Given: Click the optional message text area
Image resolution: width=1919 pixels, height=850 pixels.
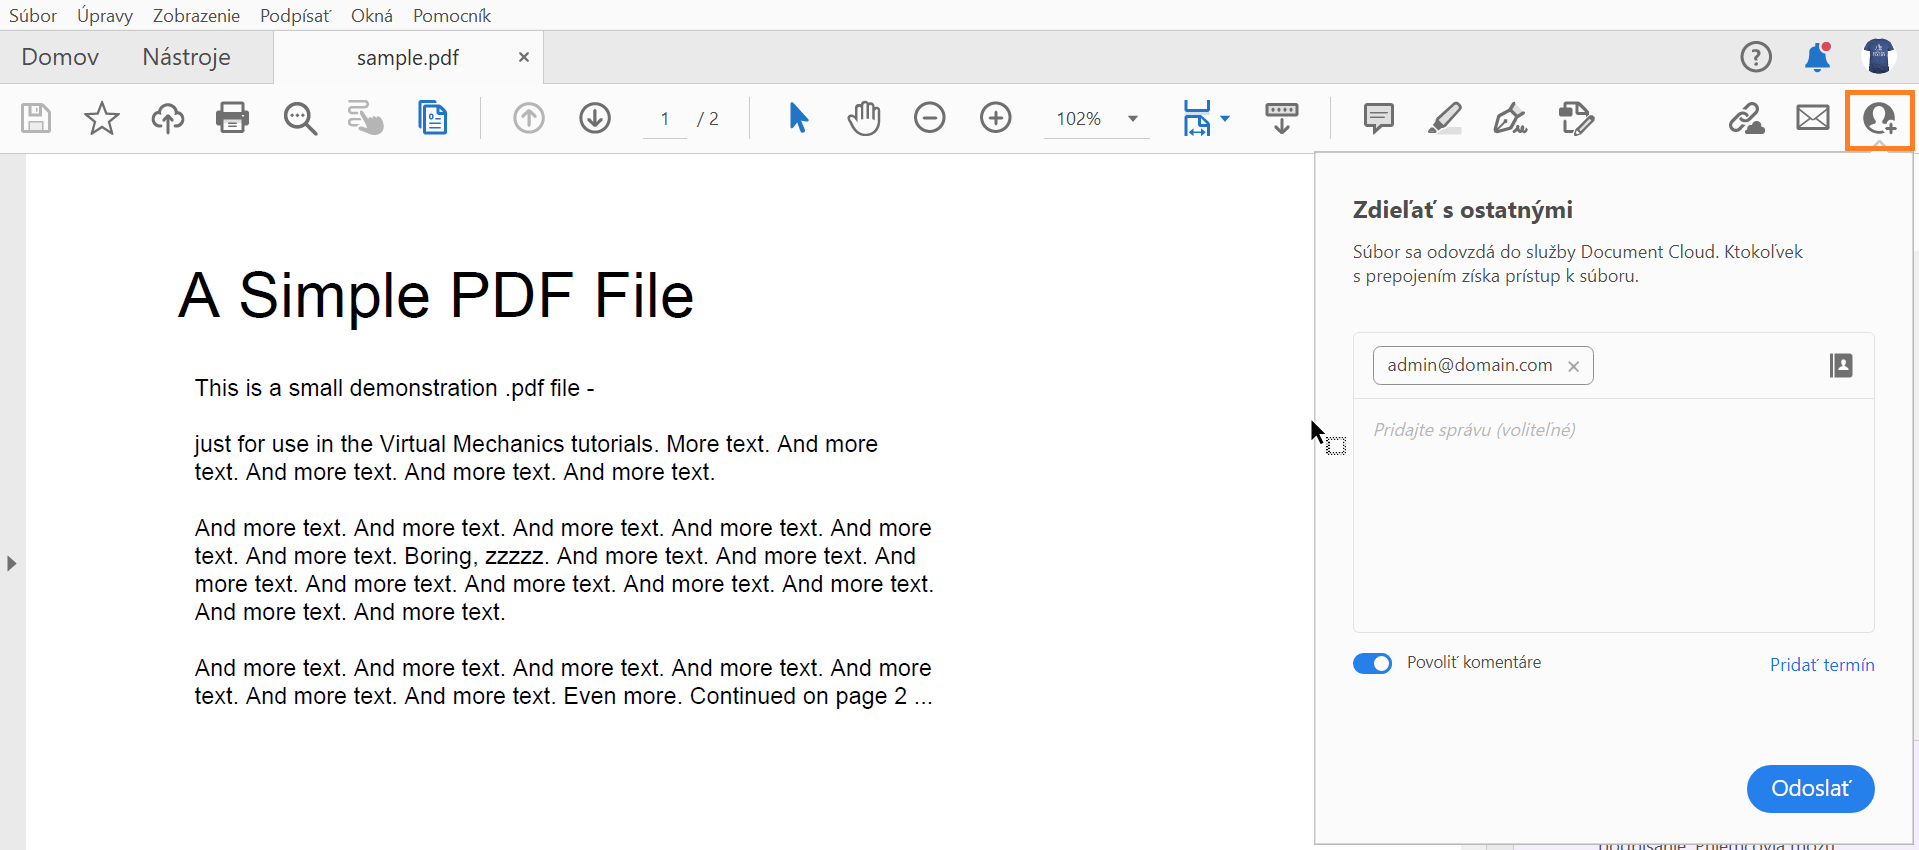Looking at the screenshot, I should [1613, 515].
